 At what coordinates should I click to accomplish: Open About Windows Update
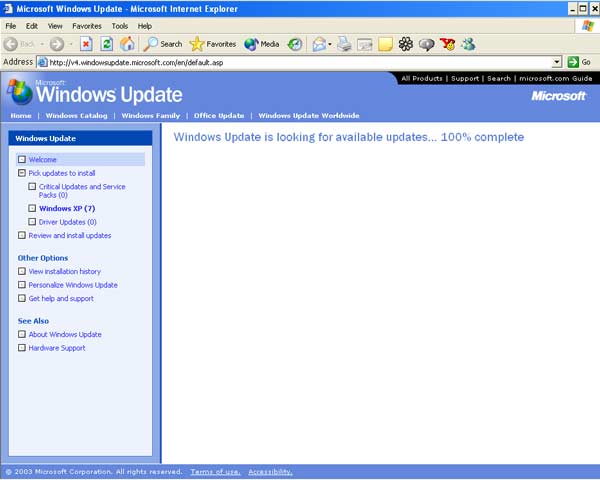[65, 334]
